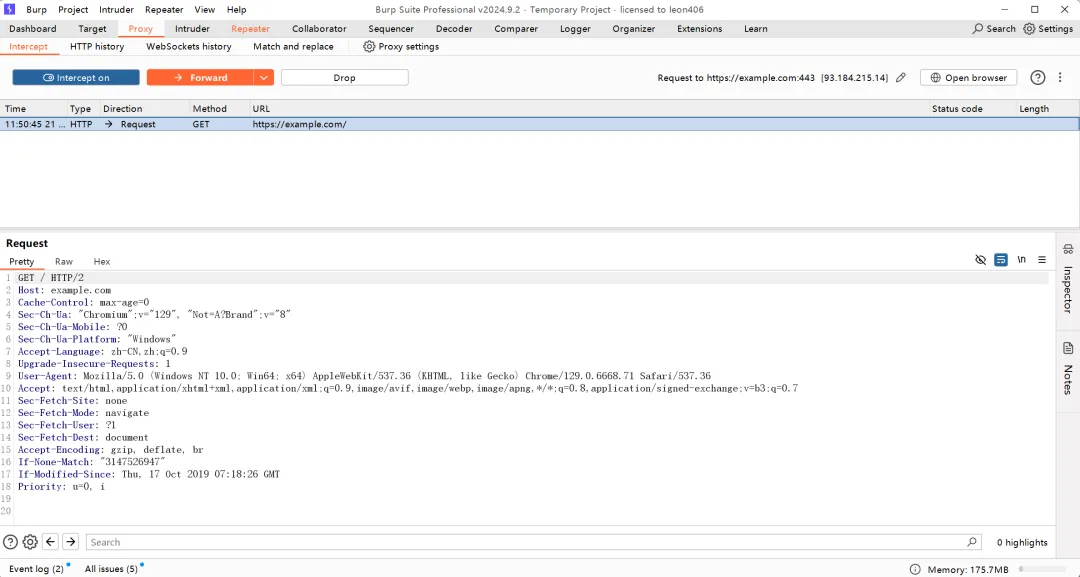Open the Logger tab
The height and width of the screenshot is (577, 1080).
(575, 29)
